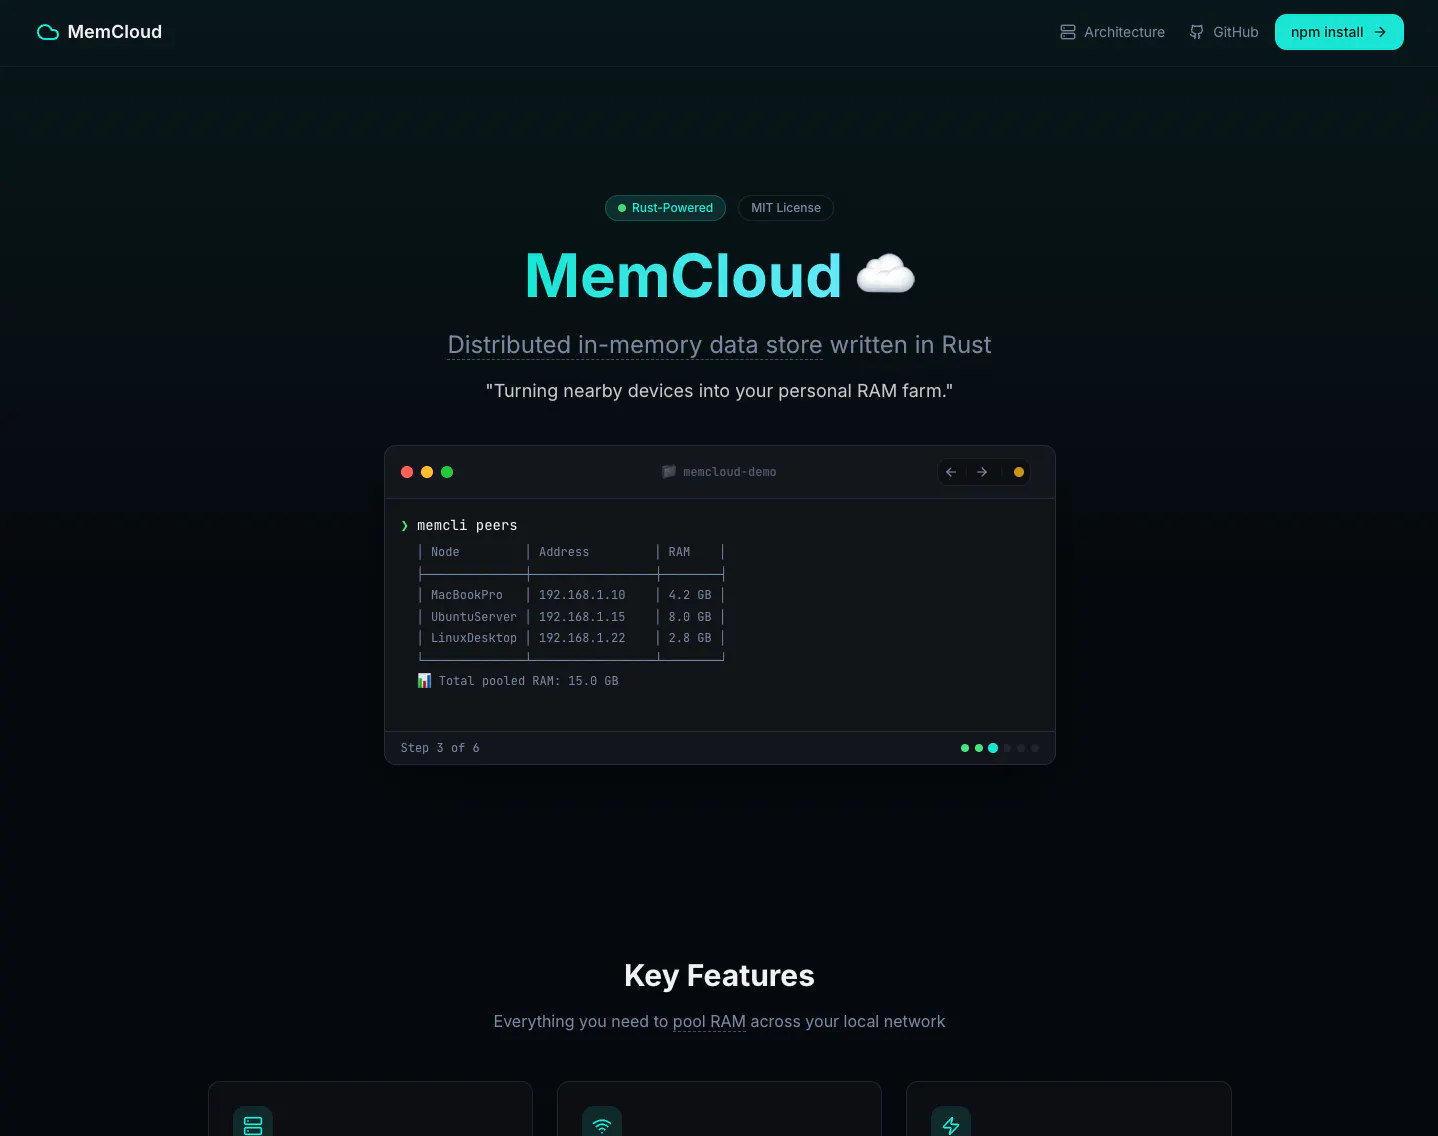Click the arrow inside npm install button

1380,32
